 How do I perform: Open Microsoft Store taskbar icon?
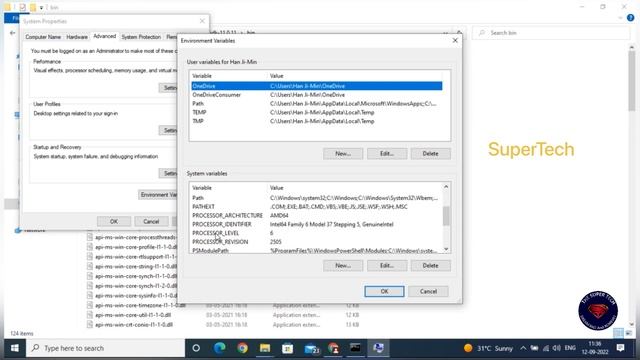pos(288,348)
